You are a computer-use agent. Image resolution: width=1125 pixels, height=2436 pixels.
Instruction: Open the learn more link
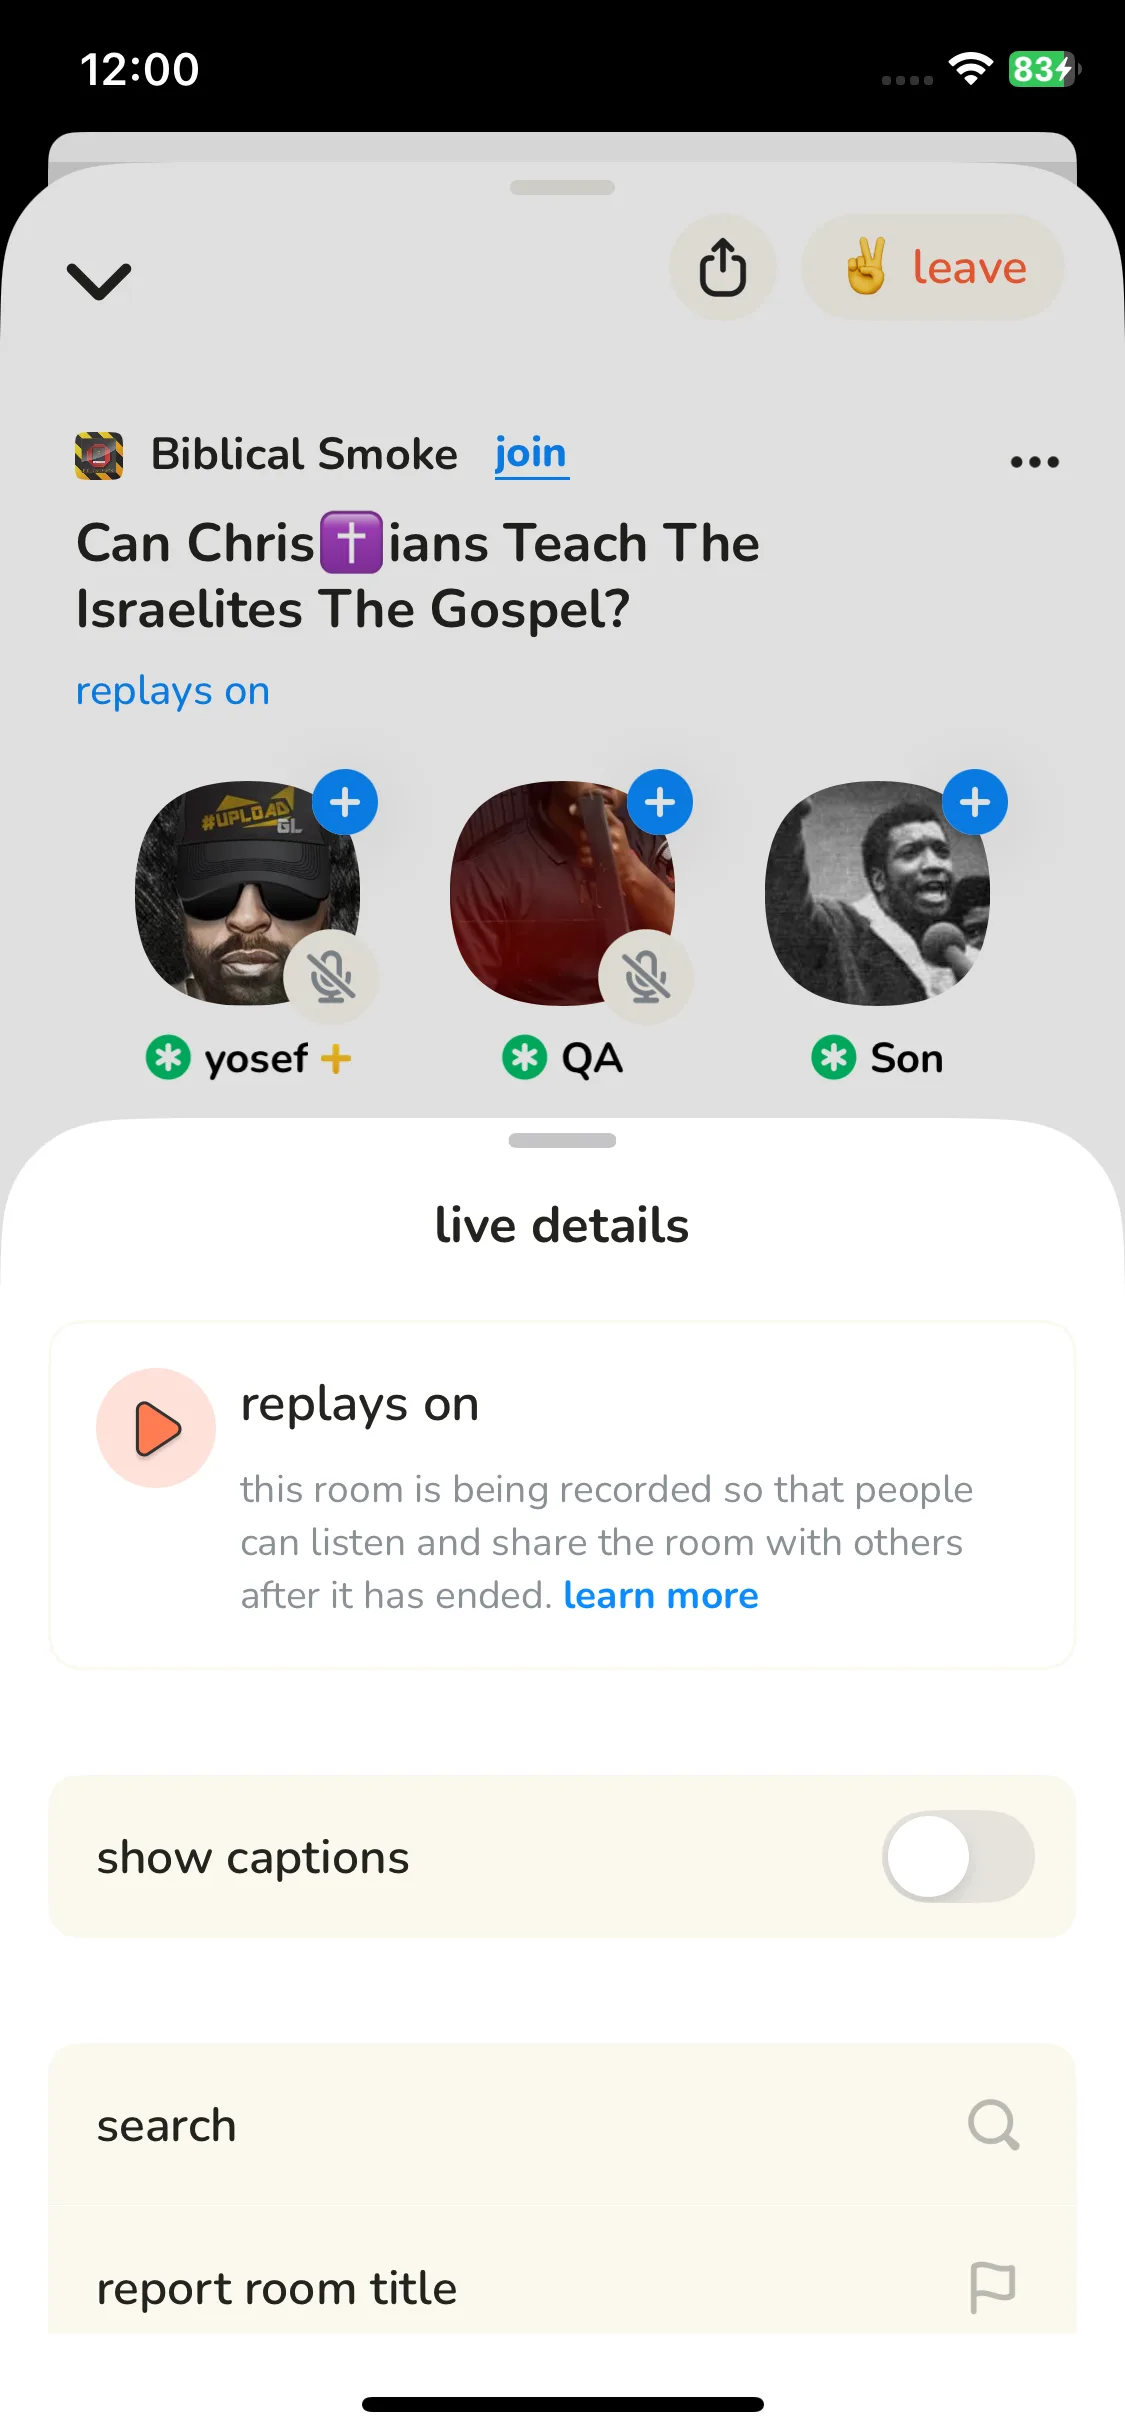tap(661, 1595)
